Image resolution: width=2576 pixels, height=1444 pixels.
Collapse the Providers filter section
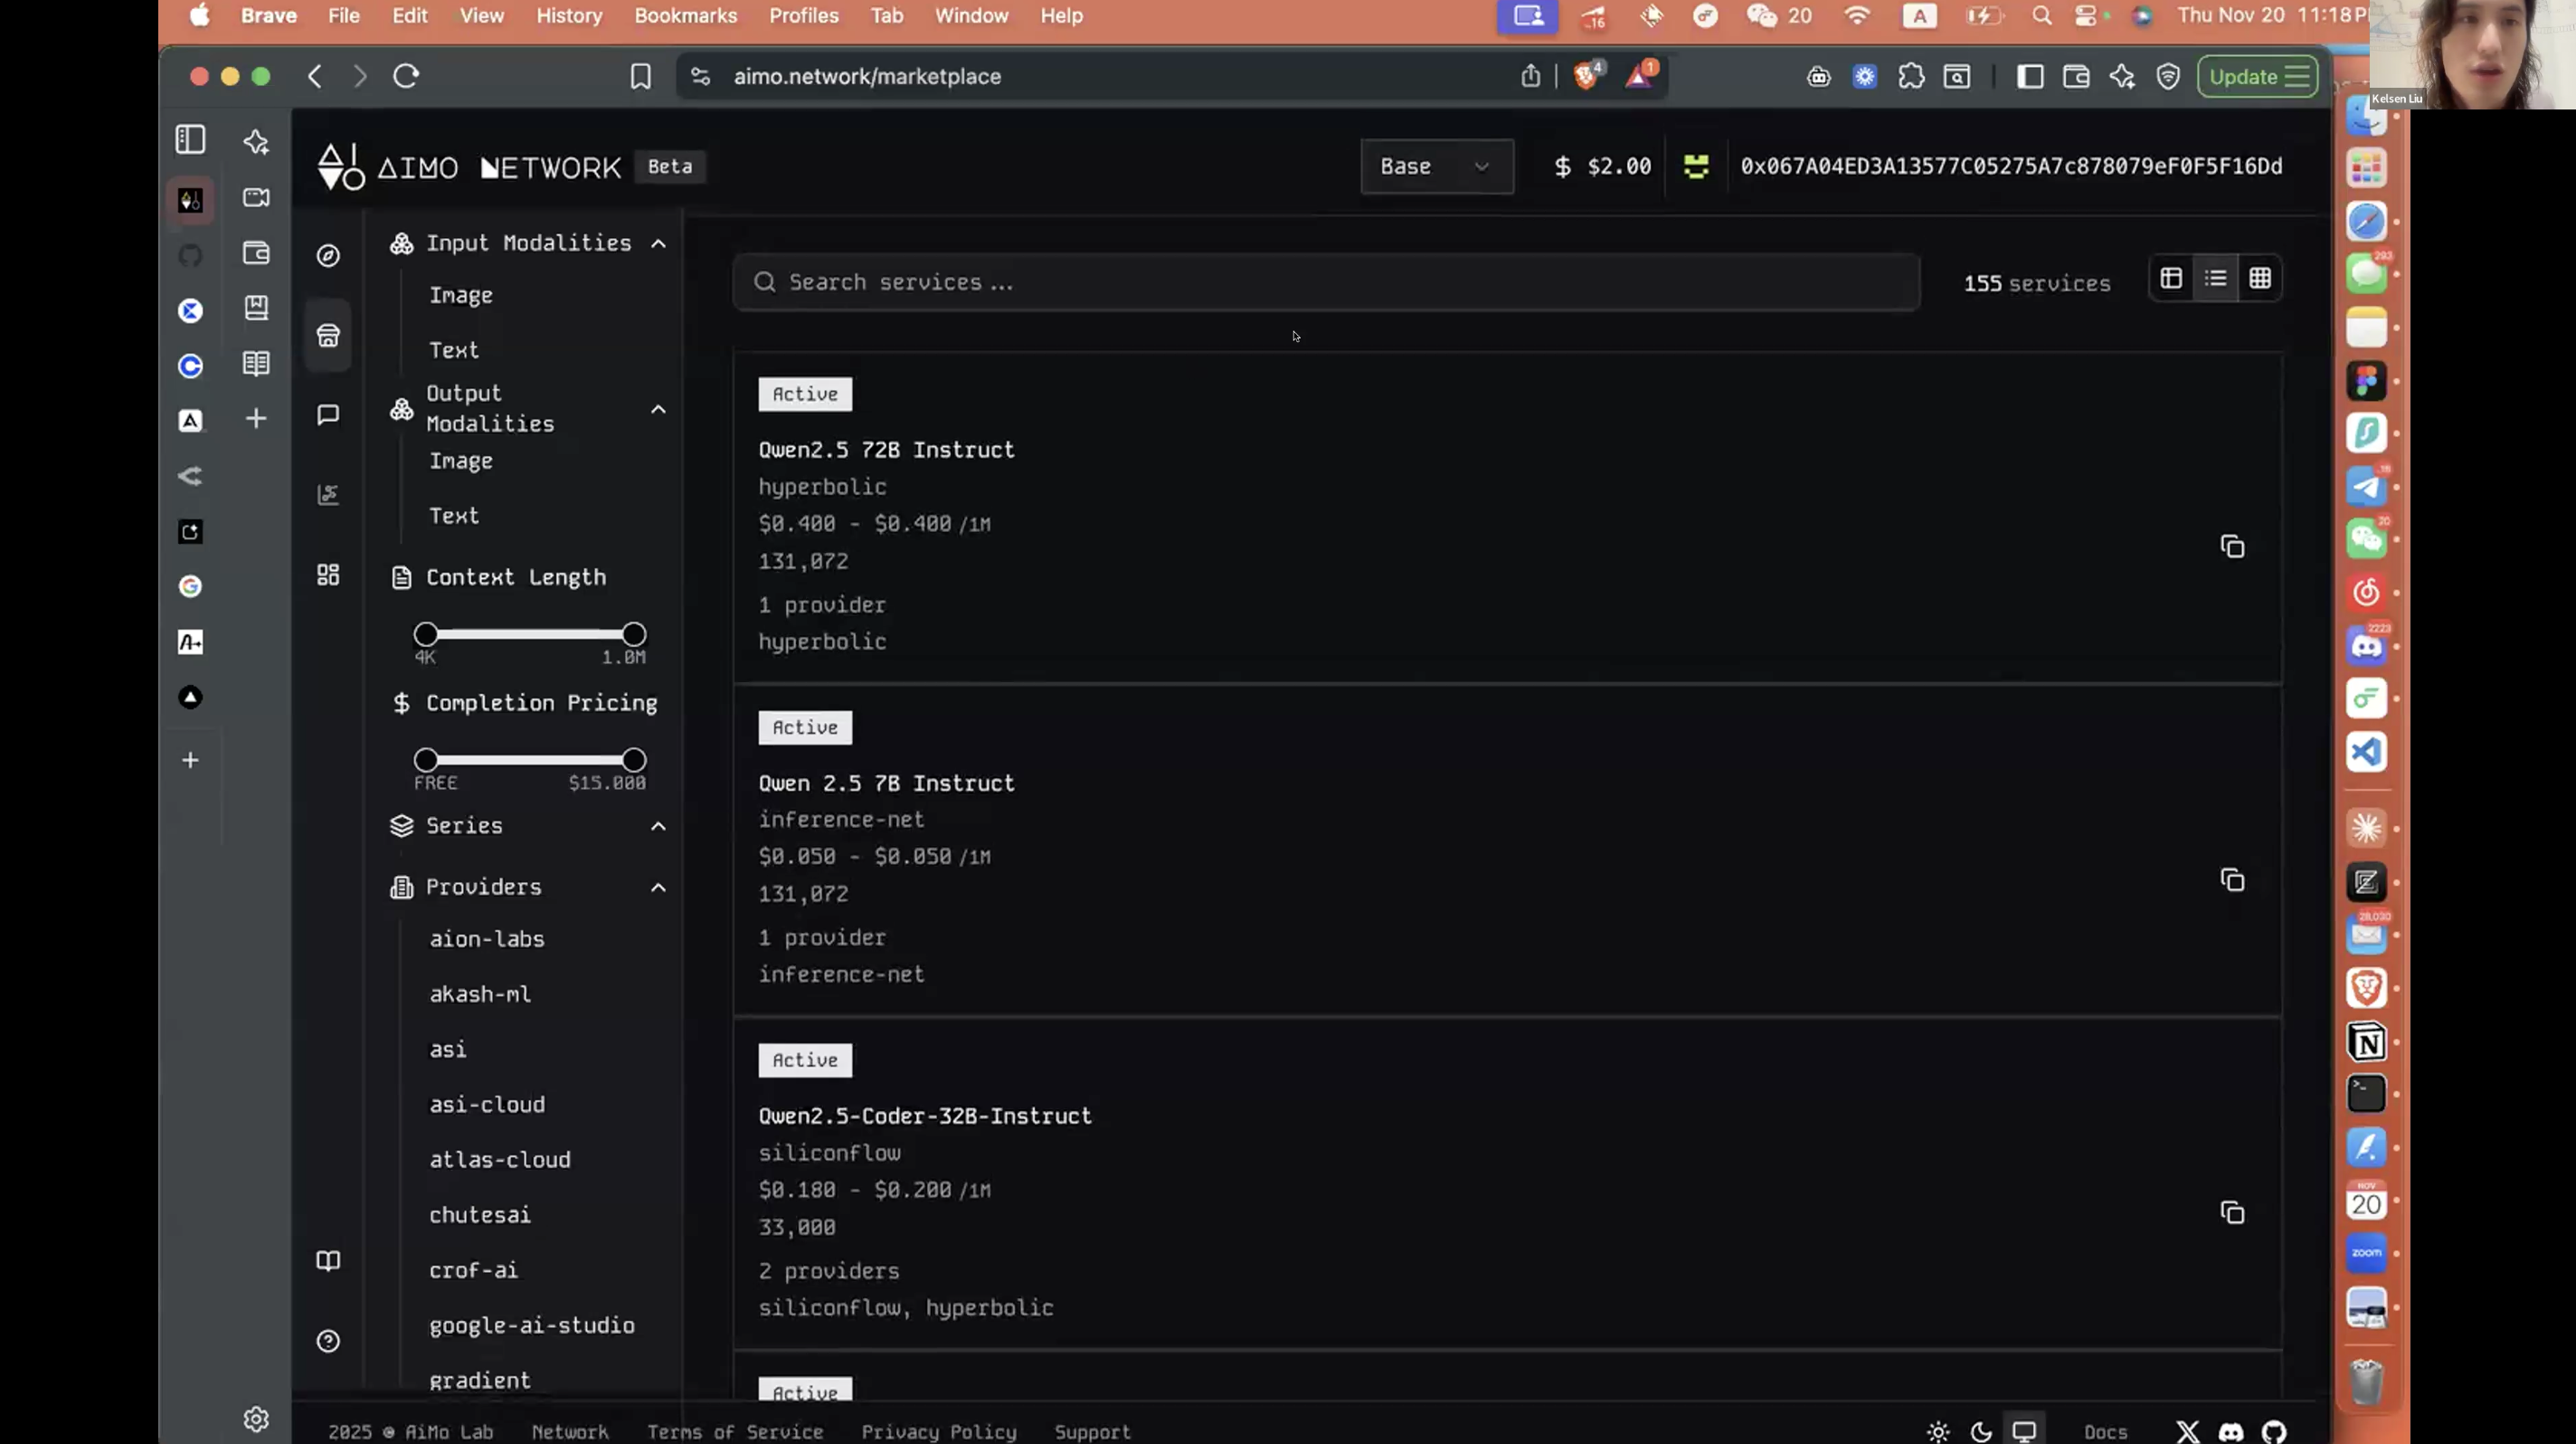(658, 887)
